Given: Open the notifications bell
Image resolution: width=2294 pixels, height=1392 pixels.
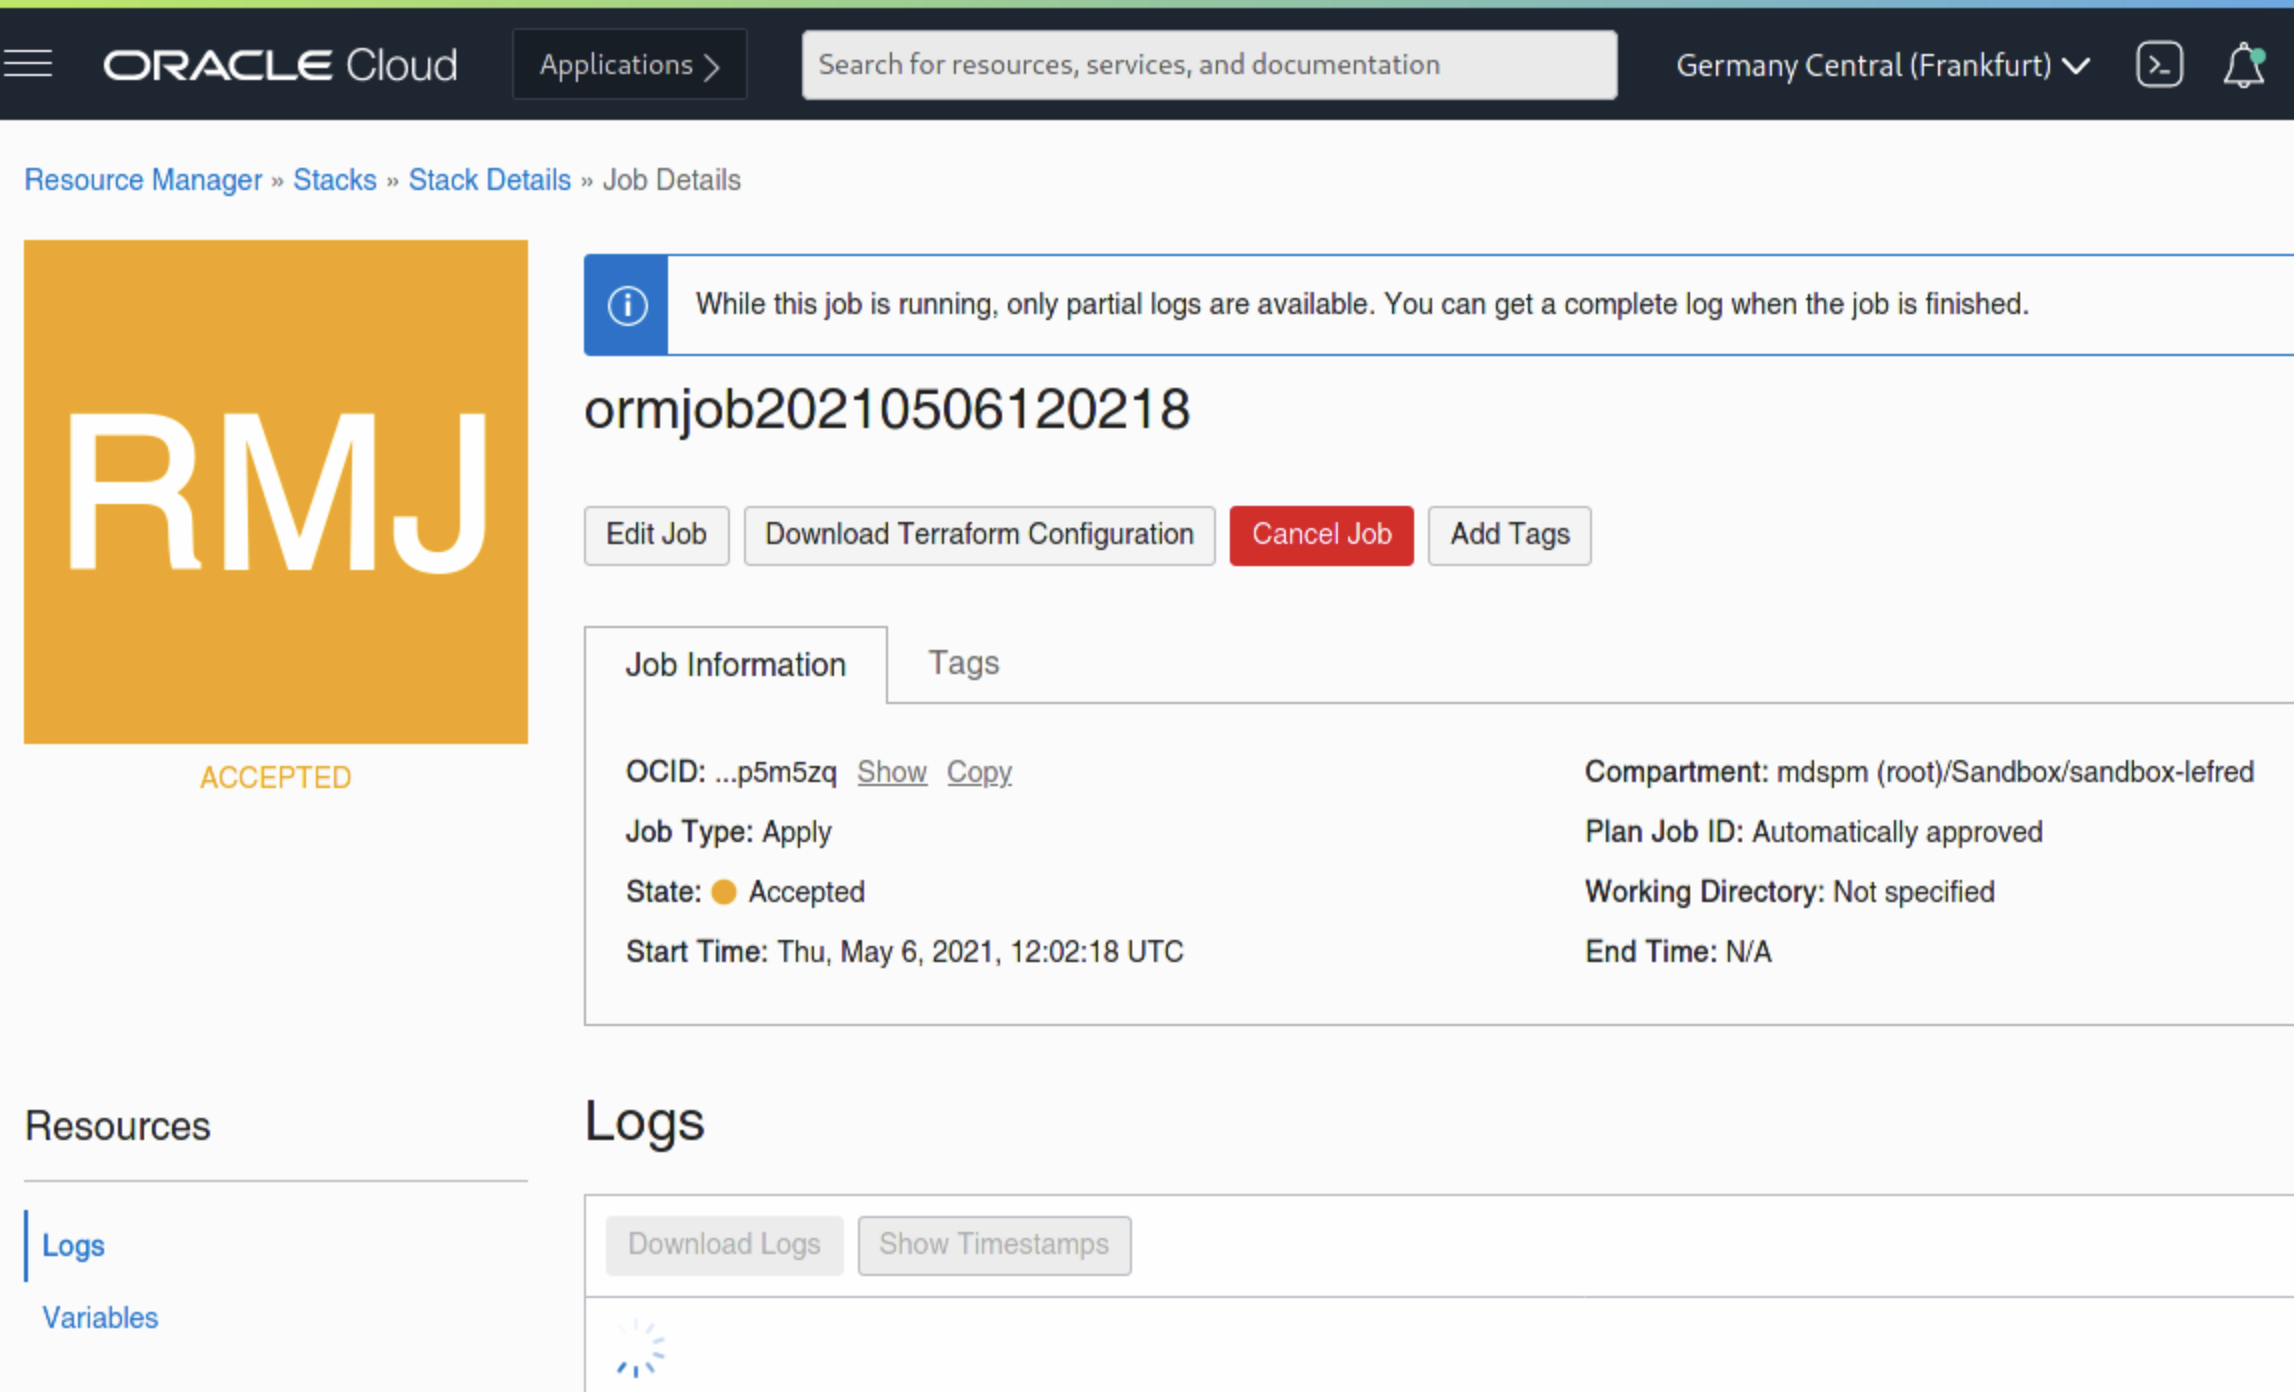Looking at the screenshot, I should click(x=2243, y=65).
